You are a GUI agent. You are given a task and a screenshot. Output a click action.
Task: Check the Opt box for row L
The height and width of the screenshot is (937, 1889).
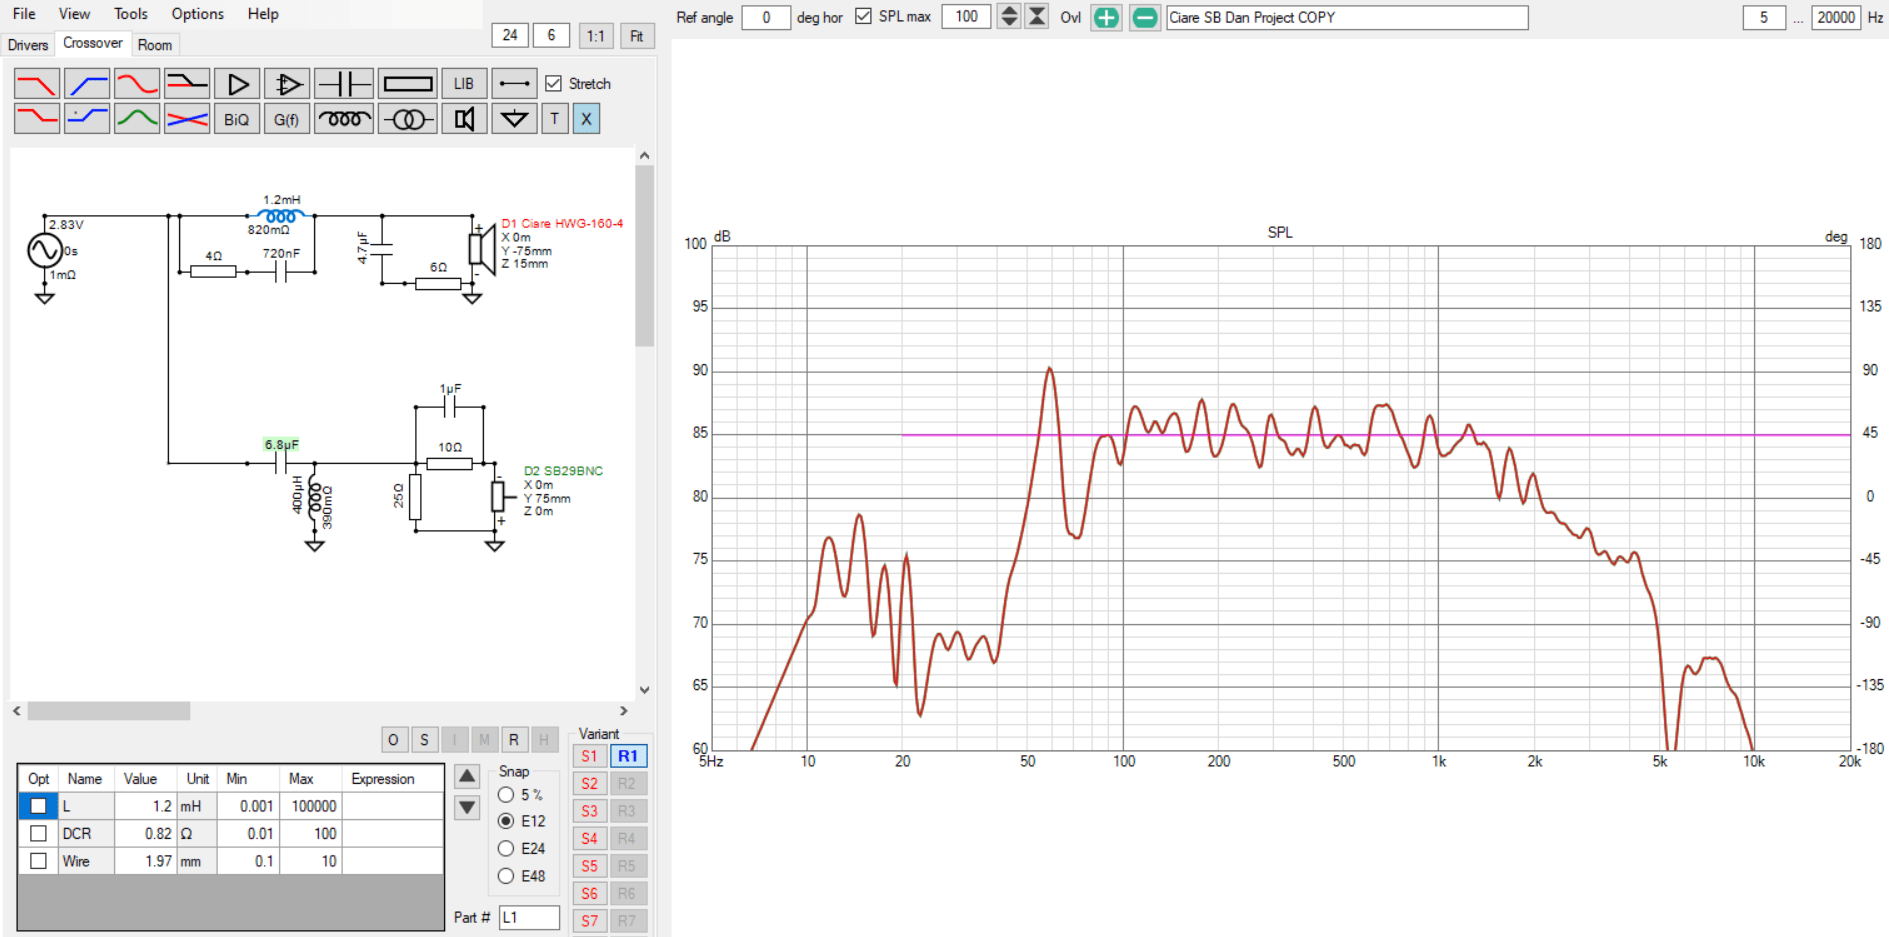[38, 806]
